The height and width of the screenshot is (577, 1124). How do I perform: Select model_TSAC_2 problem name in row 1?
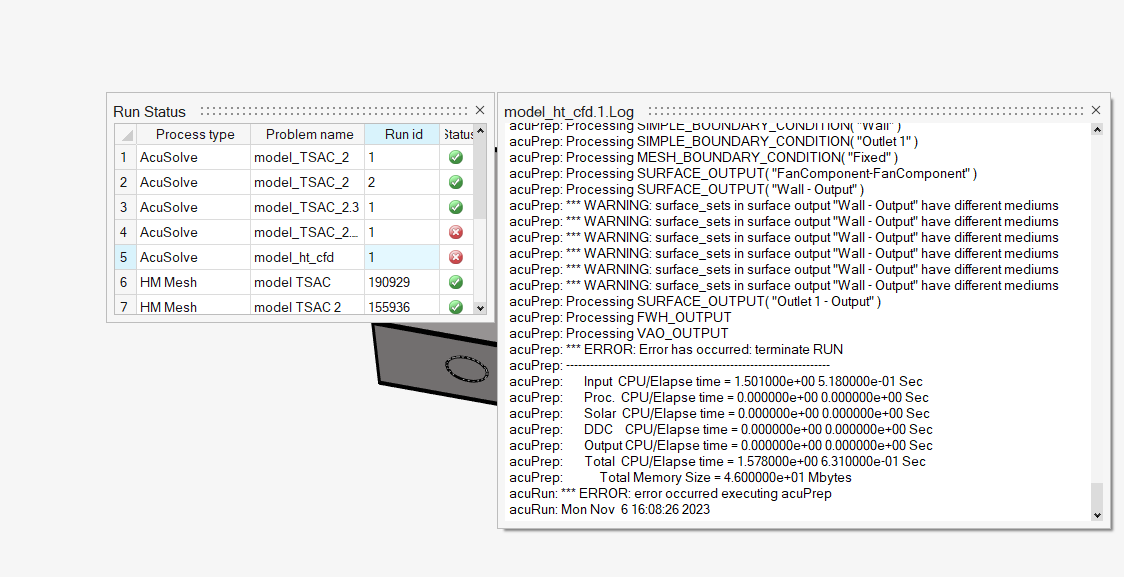308,157
